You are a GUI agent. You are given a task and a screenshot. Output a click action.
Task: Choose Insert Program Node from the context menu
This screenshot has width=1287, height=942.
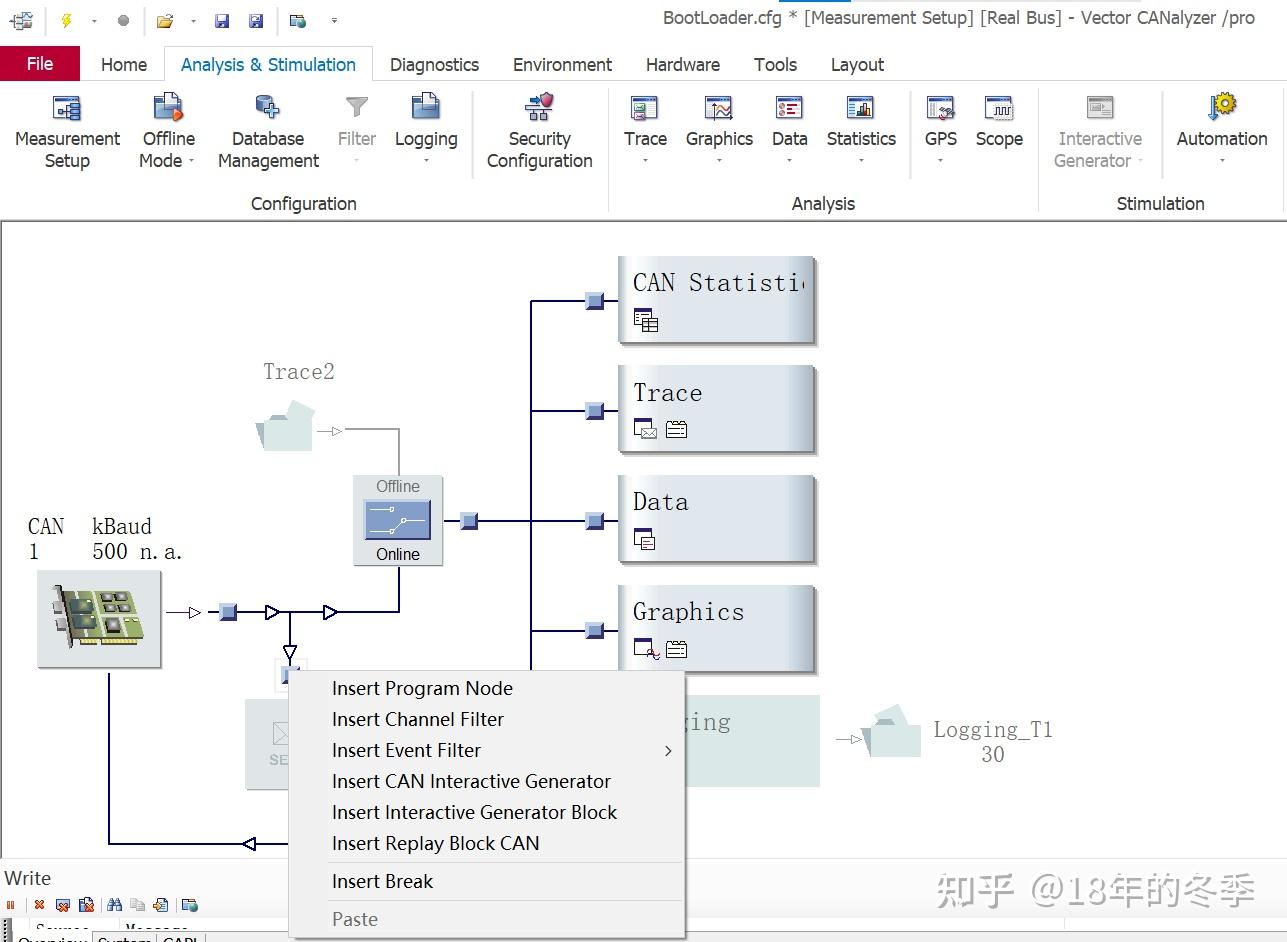(422, 688)
